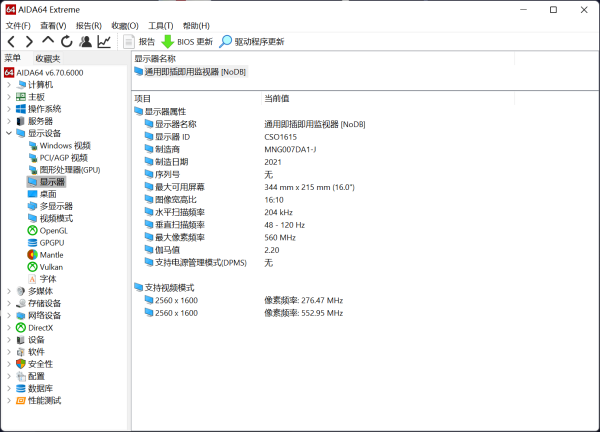The width and height of the screenshot is (600, 432).
Task: Refresh the page with the circular arrow
Action: (x=67, y=41)
